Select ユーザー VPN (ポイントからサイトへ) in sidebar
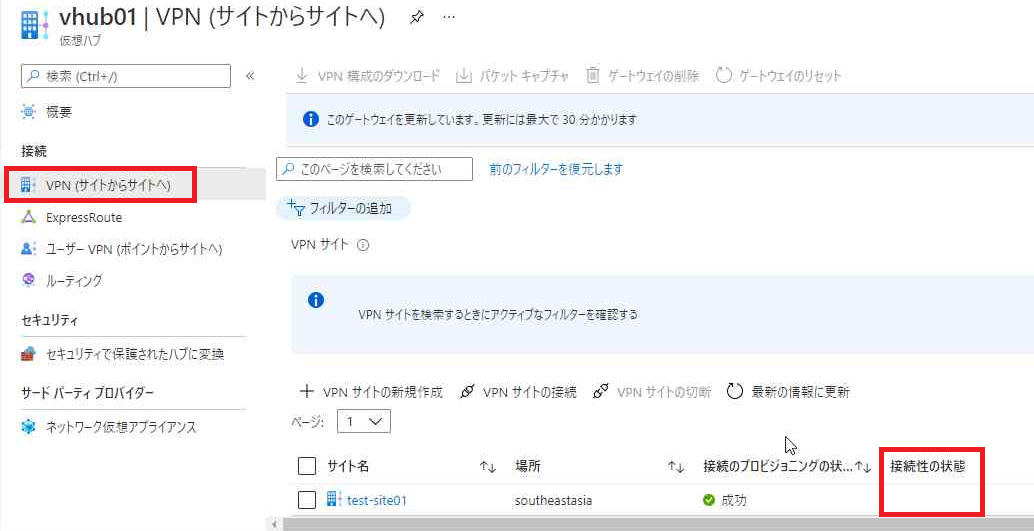1034x531 pixels. pyautogui.click(x=134, y=249)
